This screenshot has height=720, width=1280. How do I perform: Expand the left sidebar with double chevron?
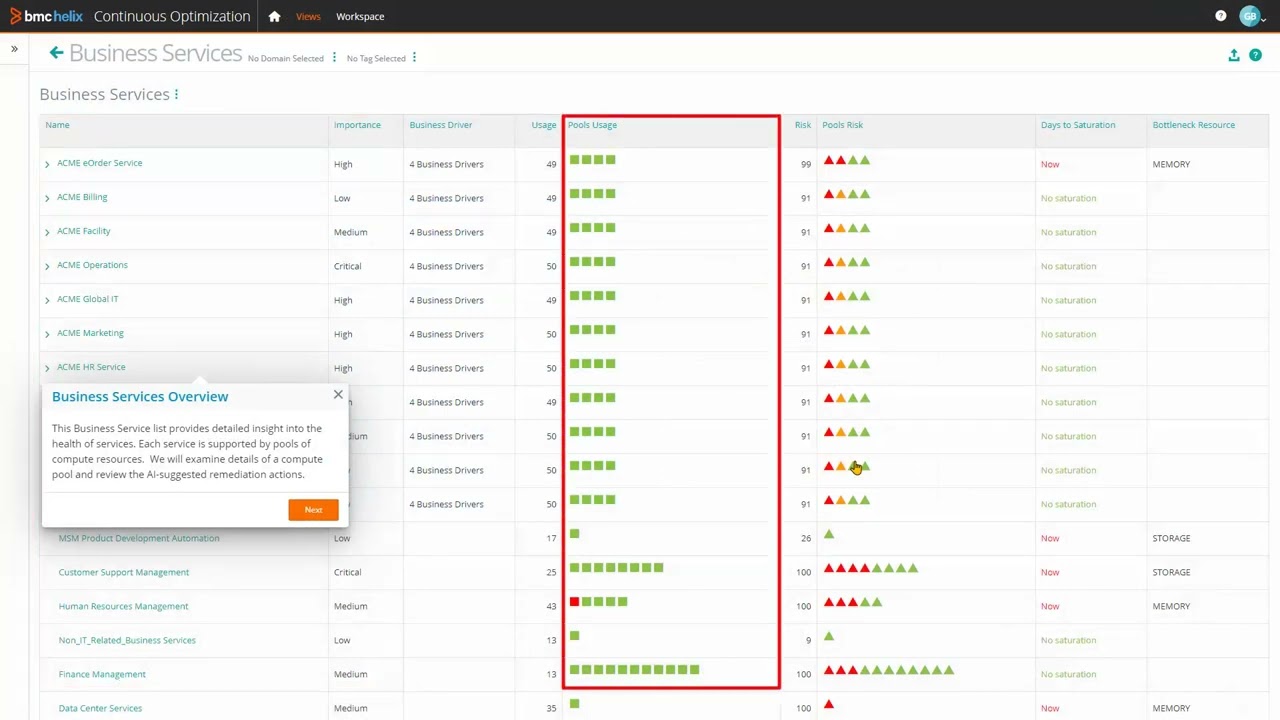tap(14, 48)
